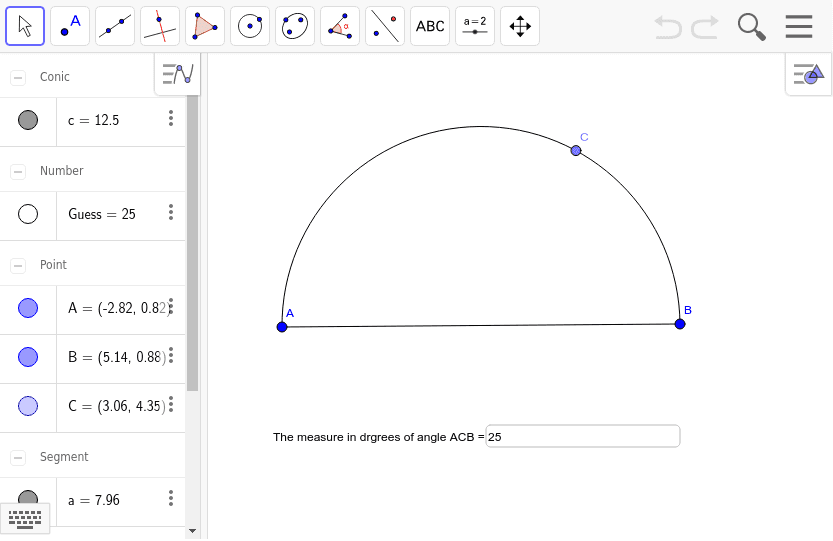
Task: Toggle visibility of number Guess
Action: 28,214
